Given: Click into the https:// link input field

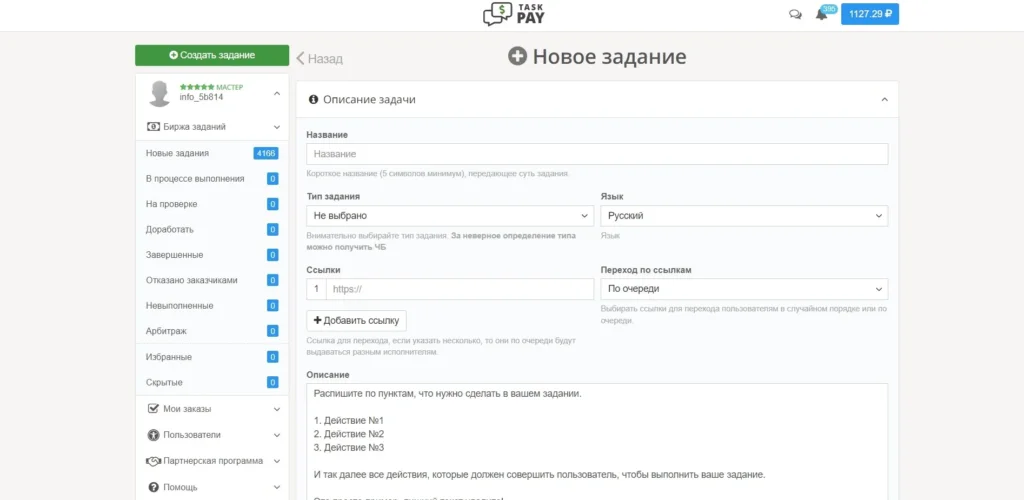Looking at the screenshot, I should tap(460, 289).
